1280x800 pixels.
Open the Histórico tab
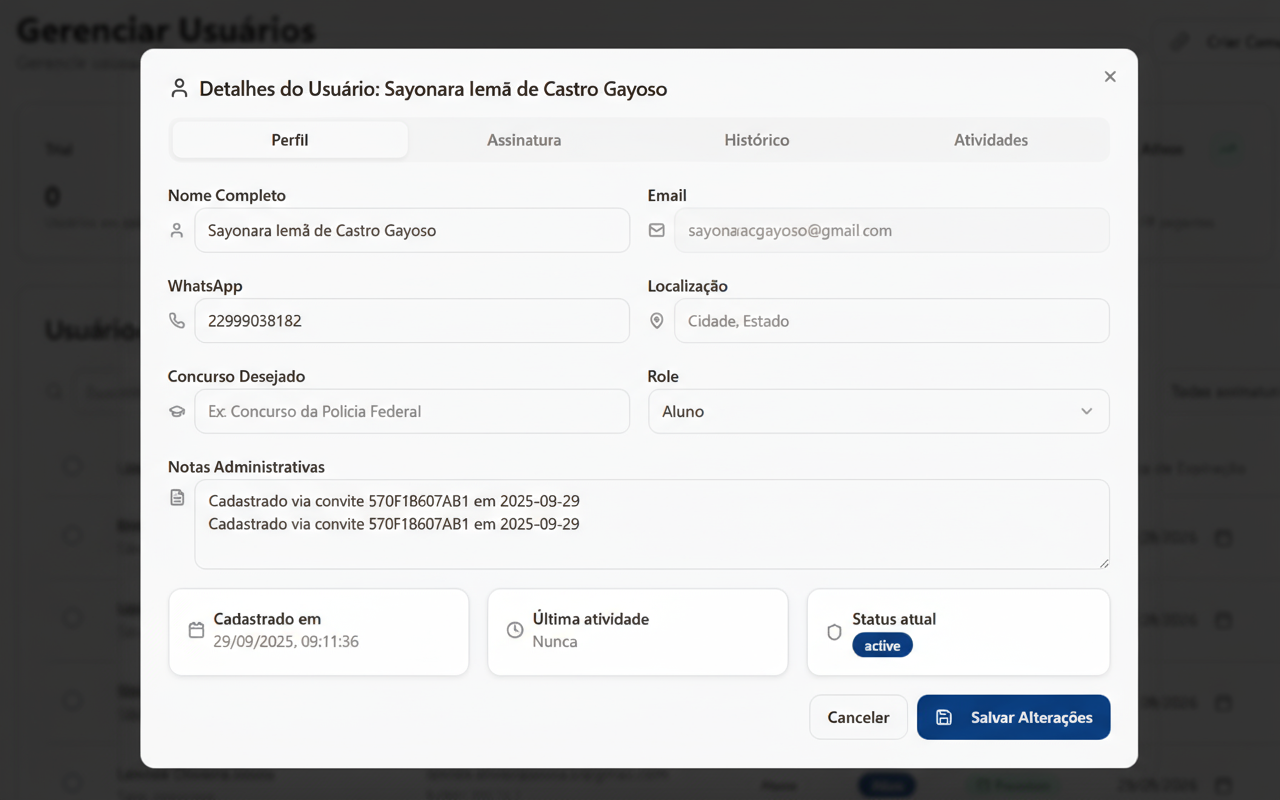point(757,140)
